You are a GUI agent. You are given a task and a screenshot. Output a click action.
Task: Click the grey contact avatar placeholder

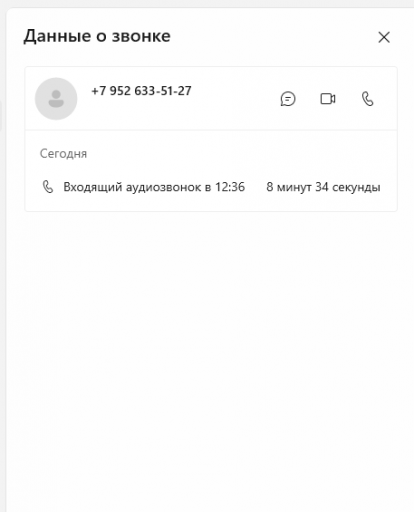[56, 99]
